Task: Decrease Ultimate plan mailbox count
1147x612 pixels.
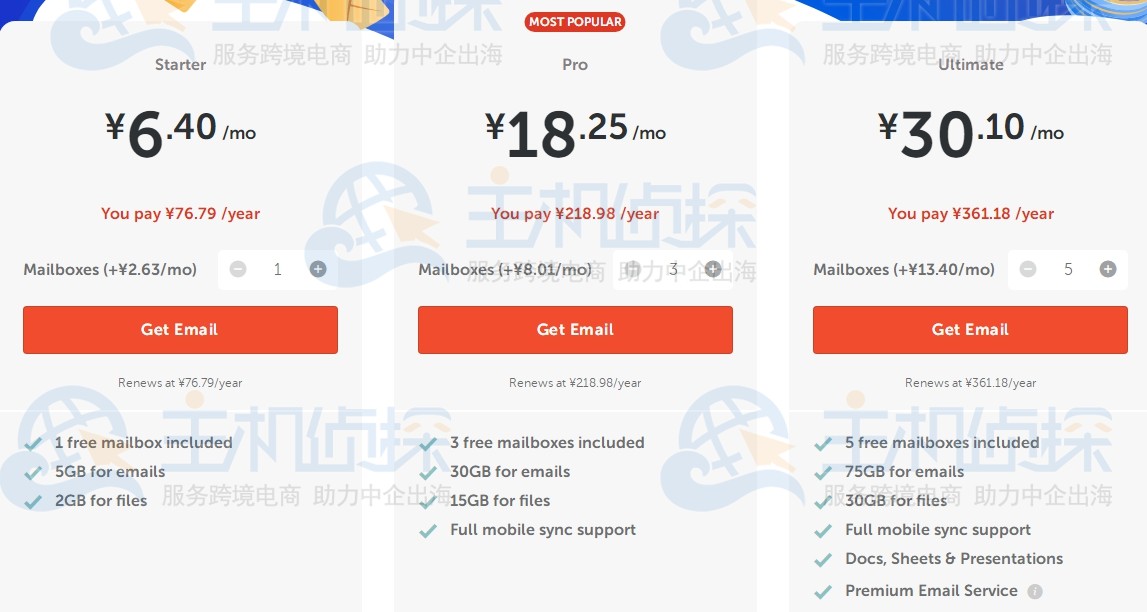Action: [x=1028, y=269]
